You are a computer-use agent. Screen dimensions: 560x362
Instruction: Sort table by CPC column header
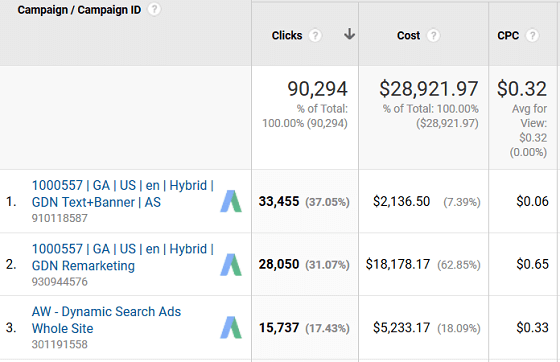(508, 35)
